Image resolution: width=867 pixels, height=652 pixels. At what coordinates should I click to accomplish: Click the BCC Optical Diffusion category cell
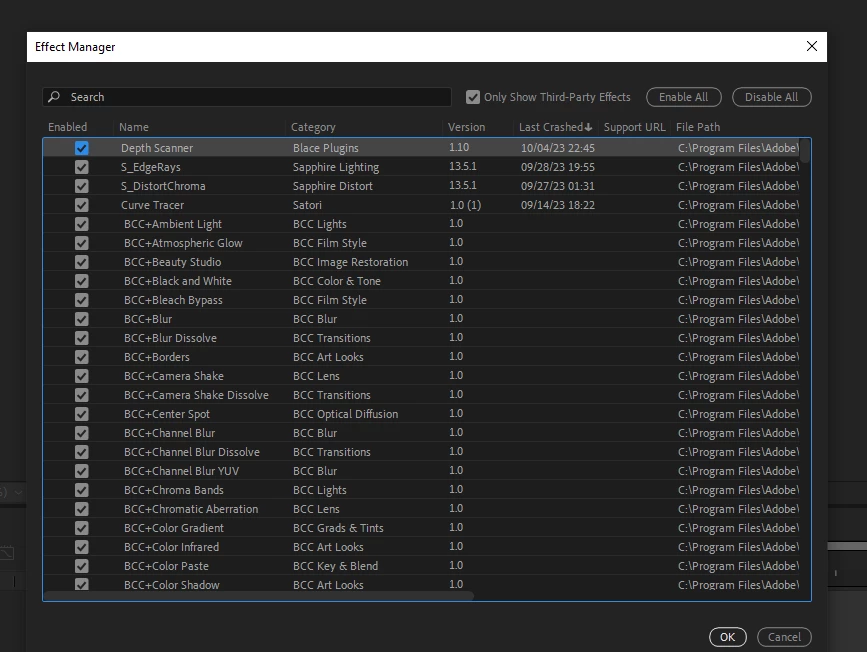pyautogui.click(x=346, y=414)
